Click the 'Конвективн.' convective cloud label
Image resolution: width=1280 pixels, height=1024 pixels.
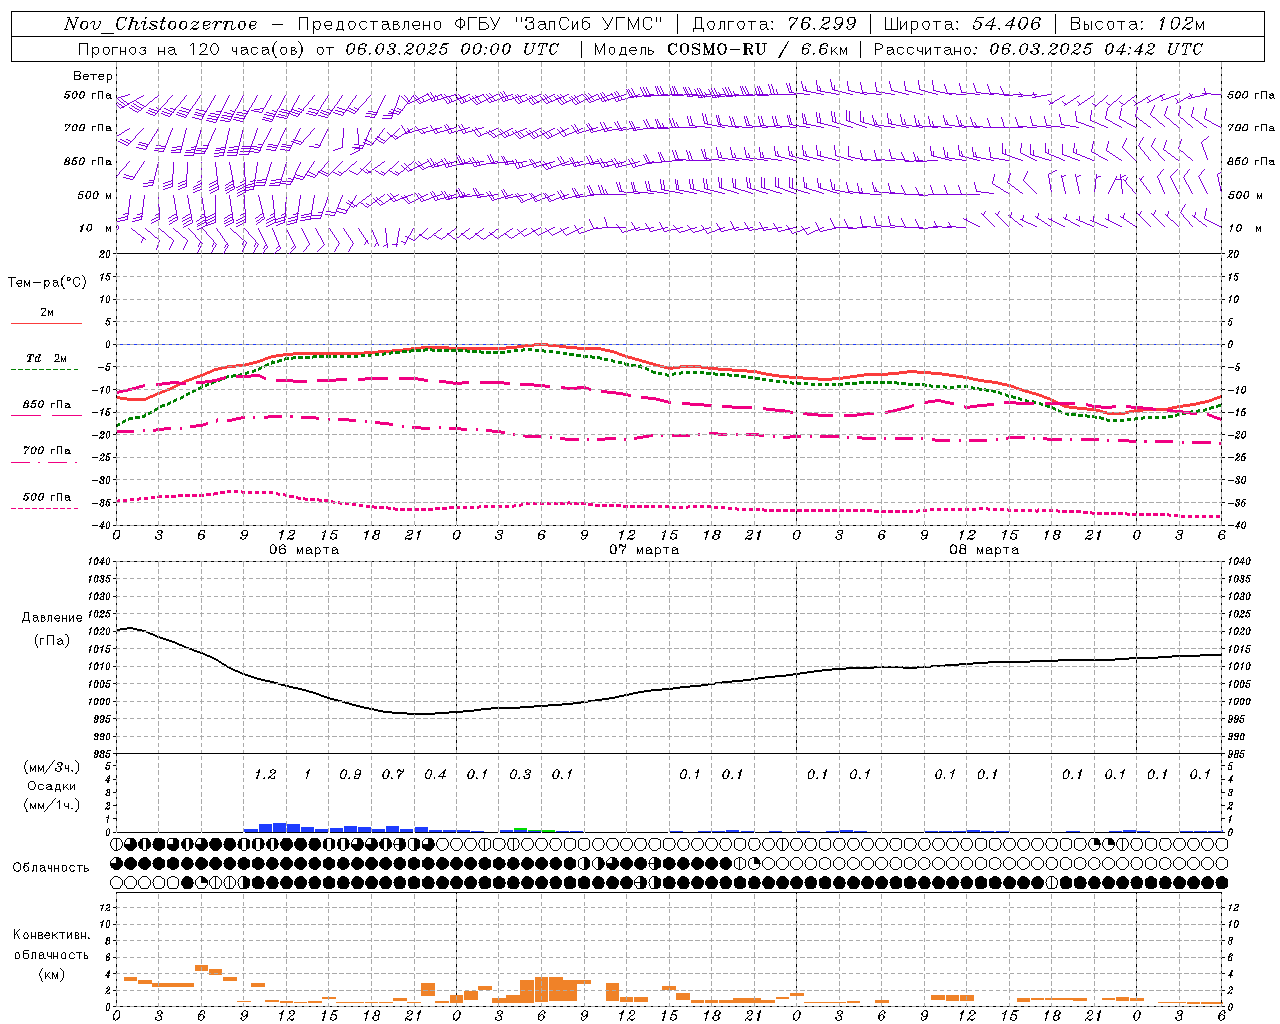coord(52,935)
